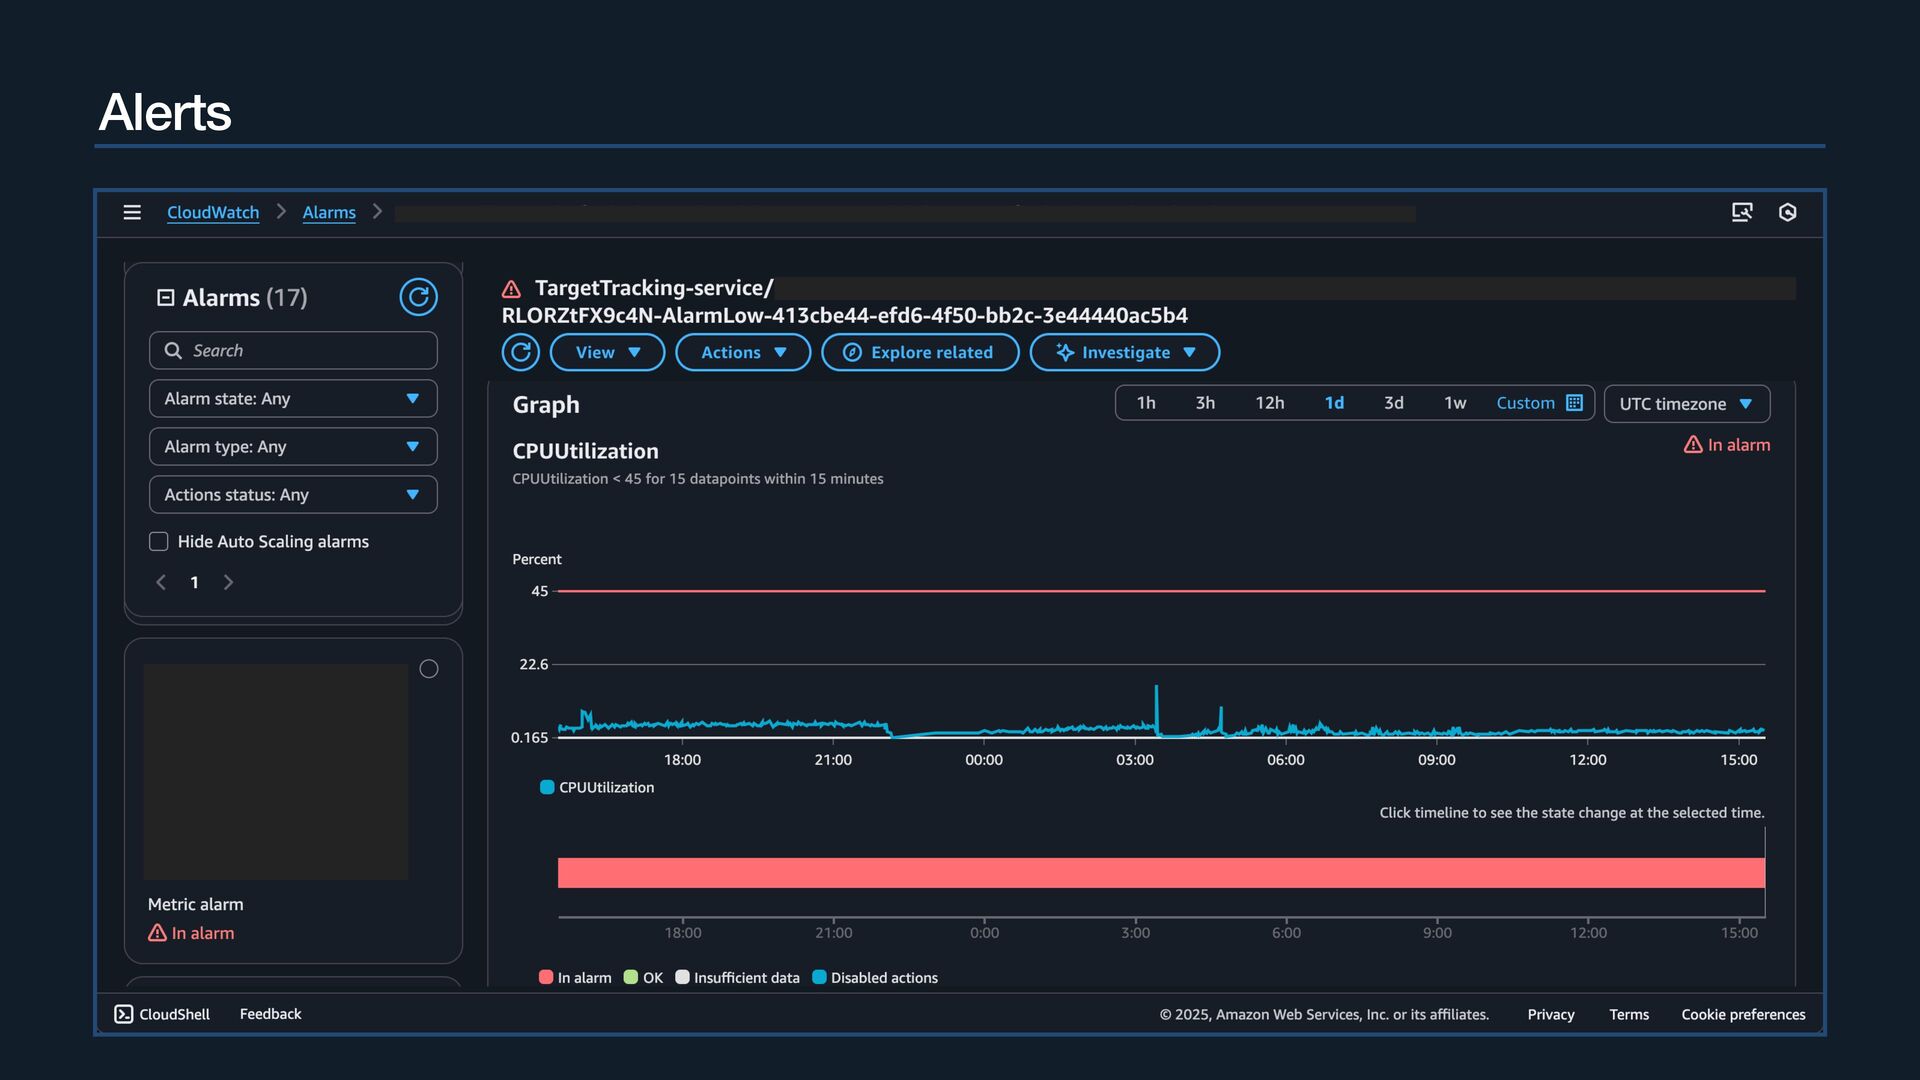Click the top-right screen monitor icon
This screenshot has width=1920, height=1080.
tap(1742, 212)
